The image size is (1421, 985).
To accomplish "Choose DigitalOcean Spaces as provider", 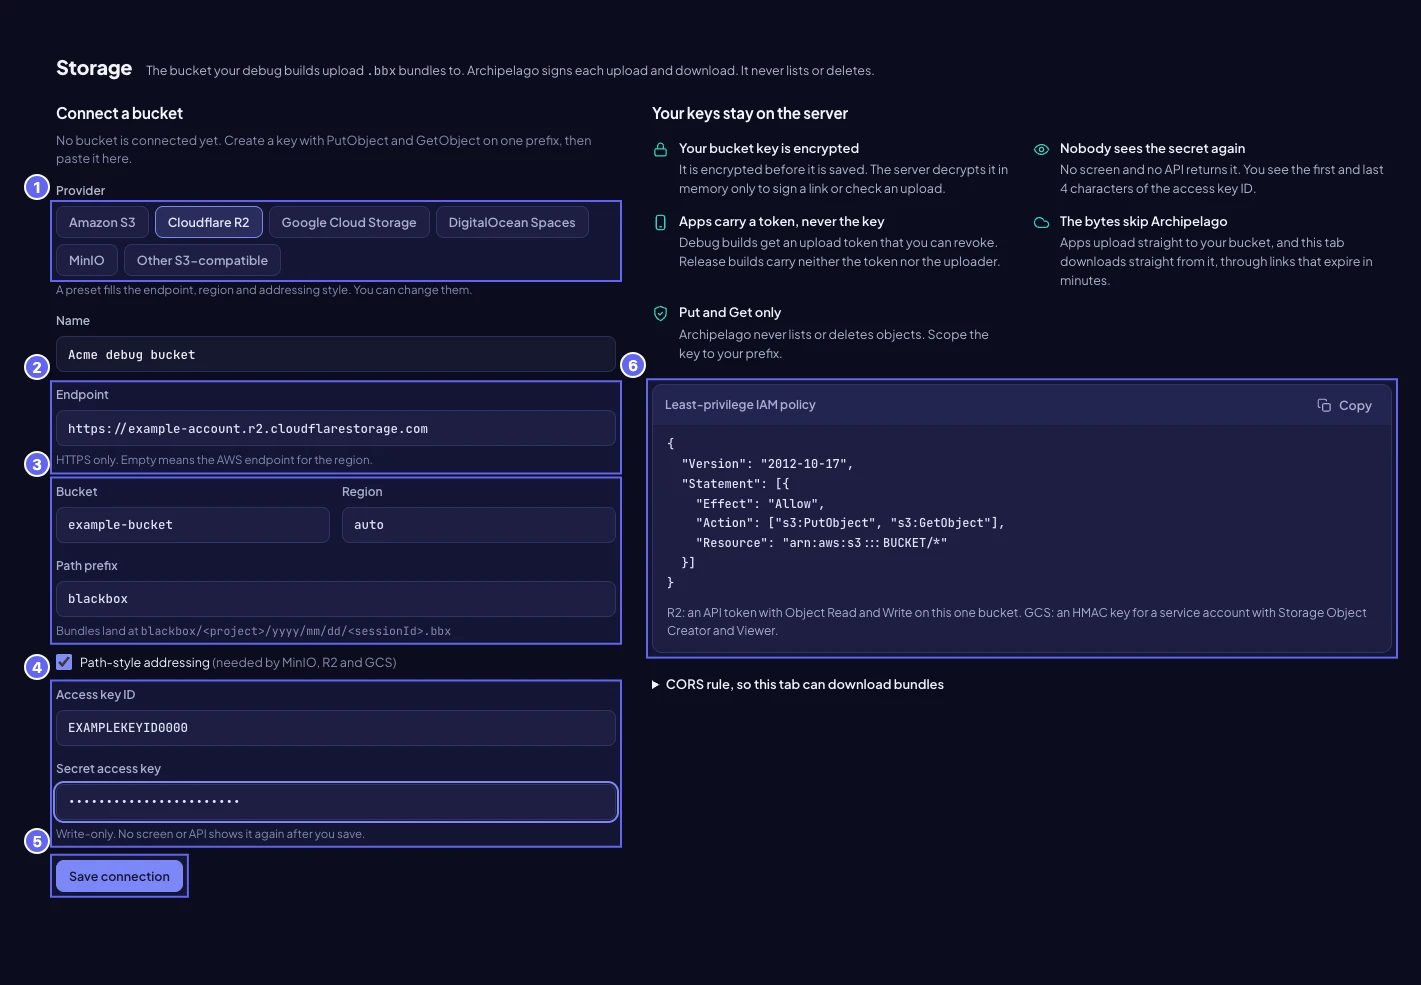I will click(512, 222).
